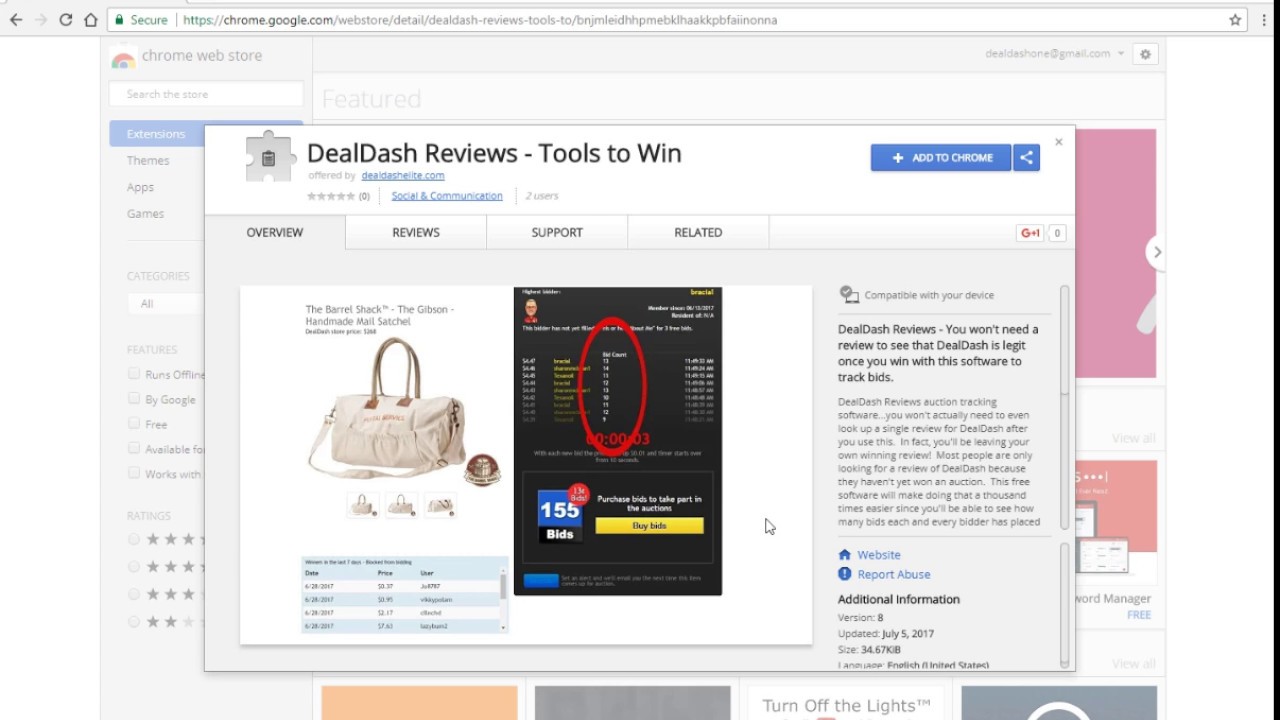
Task: Click the DealDash extension puzzle icon
Action: tap(270, 158)
